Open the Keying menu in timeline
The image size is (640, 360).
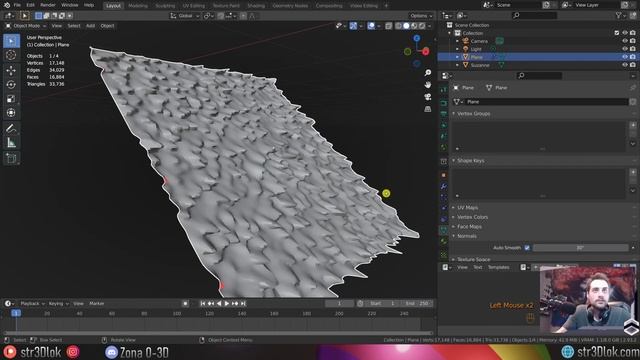tap(58, 304)
